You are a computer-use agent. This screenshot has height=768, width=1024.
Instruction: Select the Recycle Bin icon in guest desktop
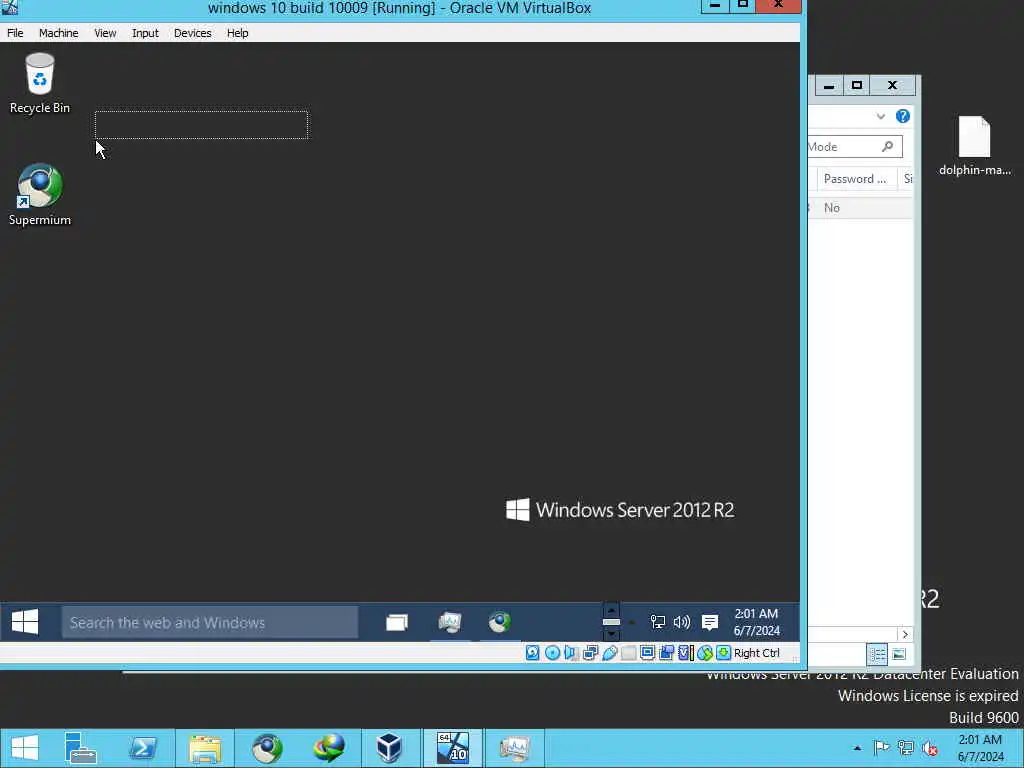40,84
